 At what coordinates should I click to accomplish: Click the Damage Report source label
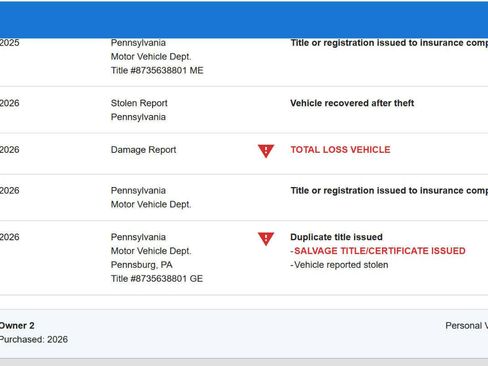pos(143,150)
